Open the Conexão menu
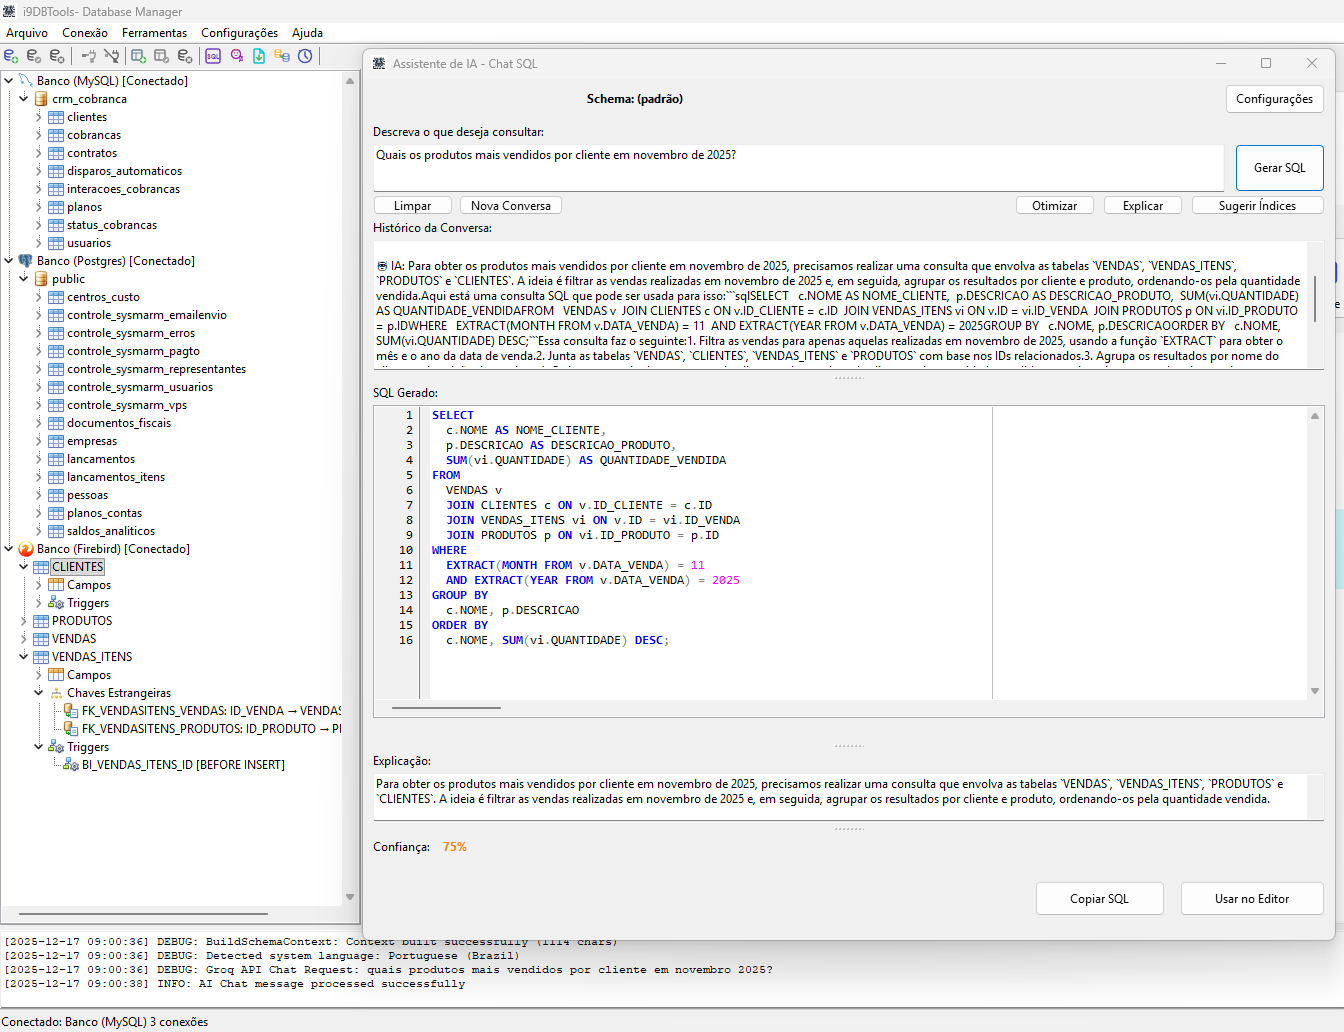 point(85,33)
